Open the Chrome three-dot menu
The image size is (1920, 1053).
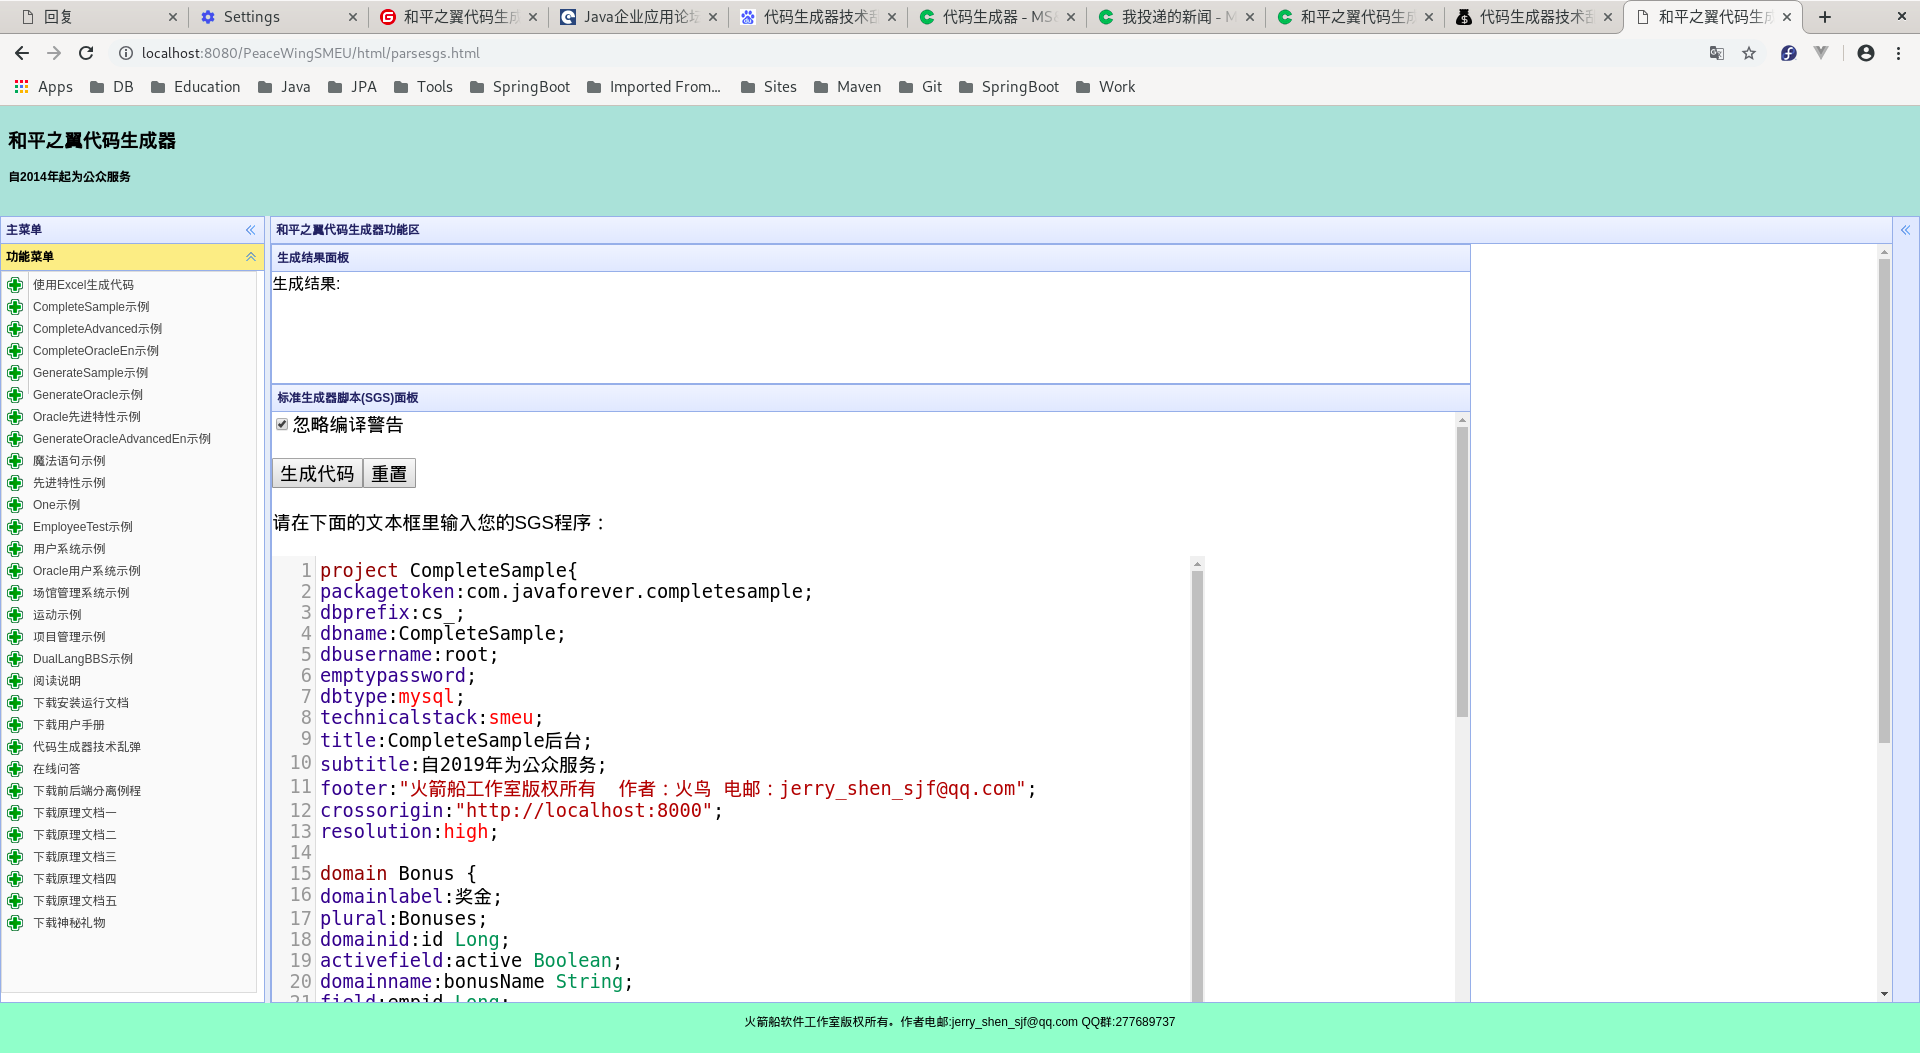pos(1899,53)
